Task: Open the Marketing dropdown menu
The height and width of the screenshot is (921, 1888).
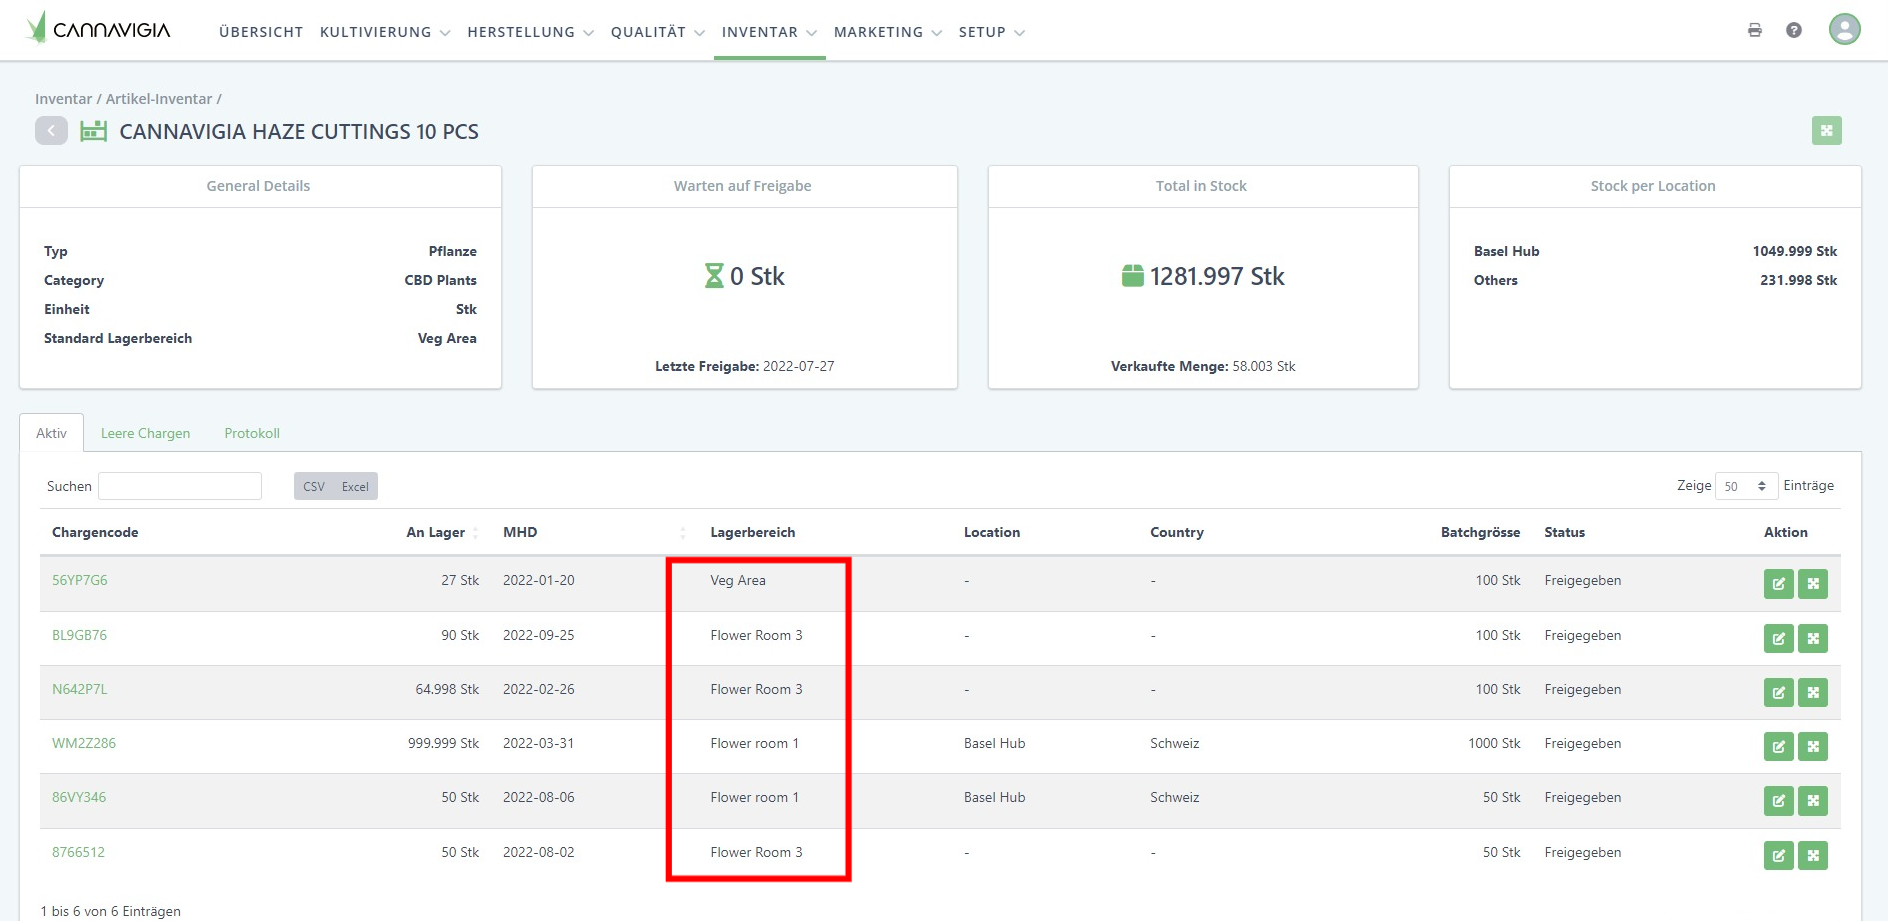Action: click(x=887, y=32)
